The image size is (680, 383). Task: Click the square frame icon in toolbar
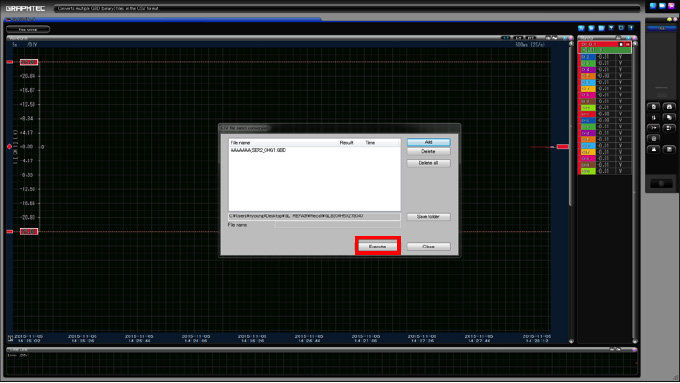point(621,28)
